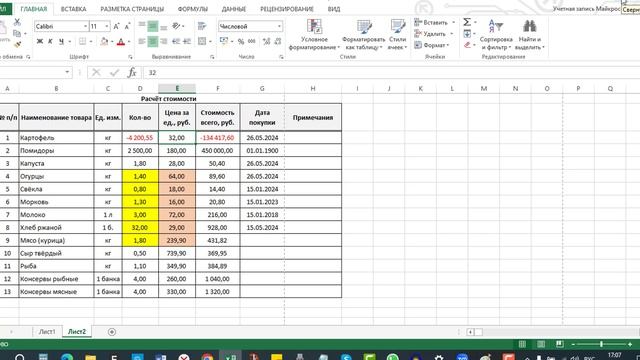Open Сортировка и фильтр menu

[496, 35]
